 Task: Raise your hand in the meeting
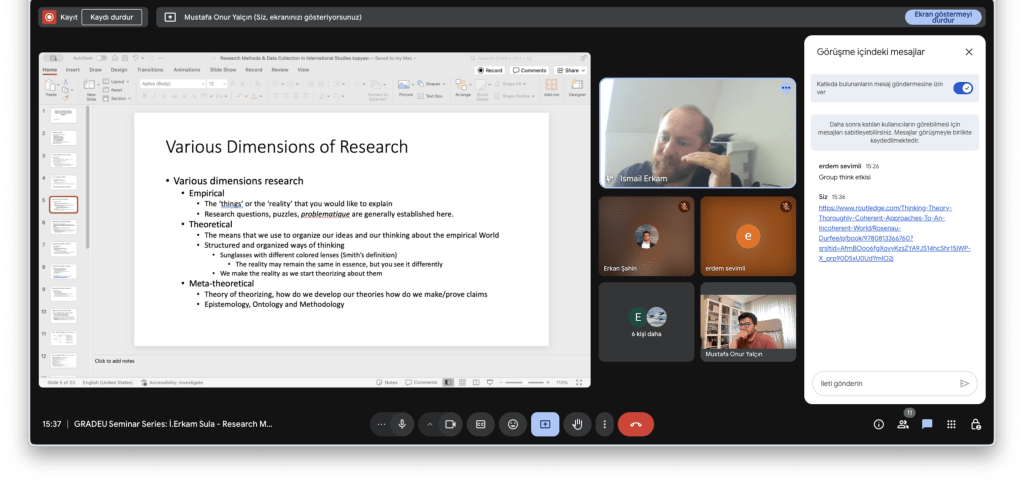pyautogui.click(x=577, y=424)
